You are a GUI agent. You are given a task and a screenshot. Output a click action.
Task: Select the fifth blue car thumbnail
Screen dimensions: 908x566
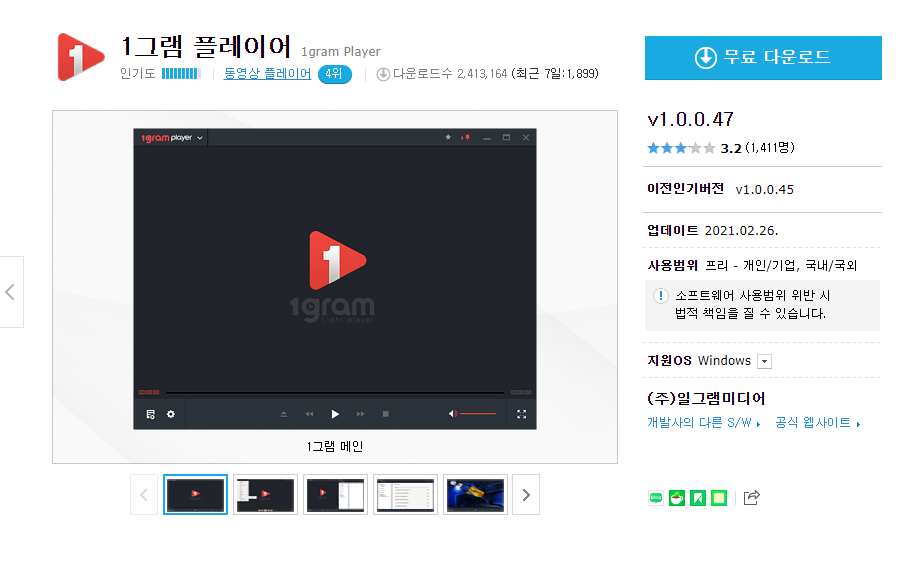pos(475,495)
